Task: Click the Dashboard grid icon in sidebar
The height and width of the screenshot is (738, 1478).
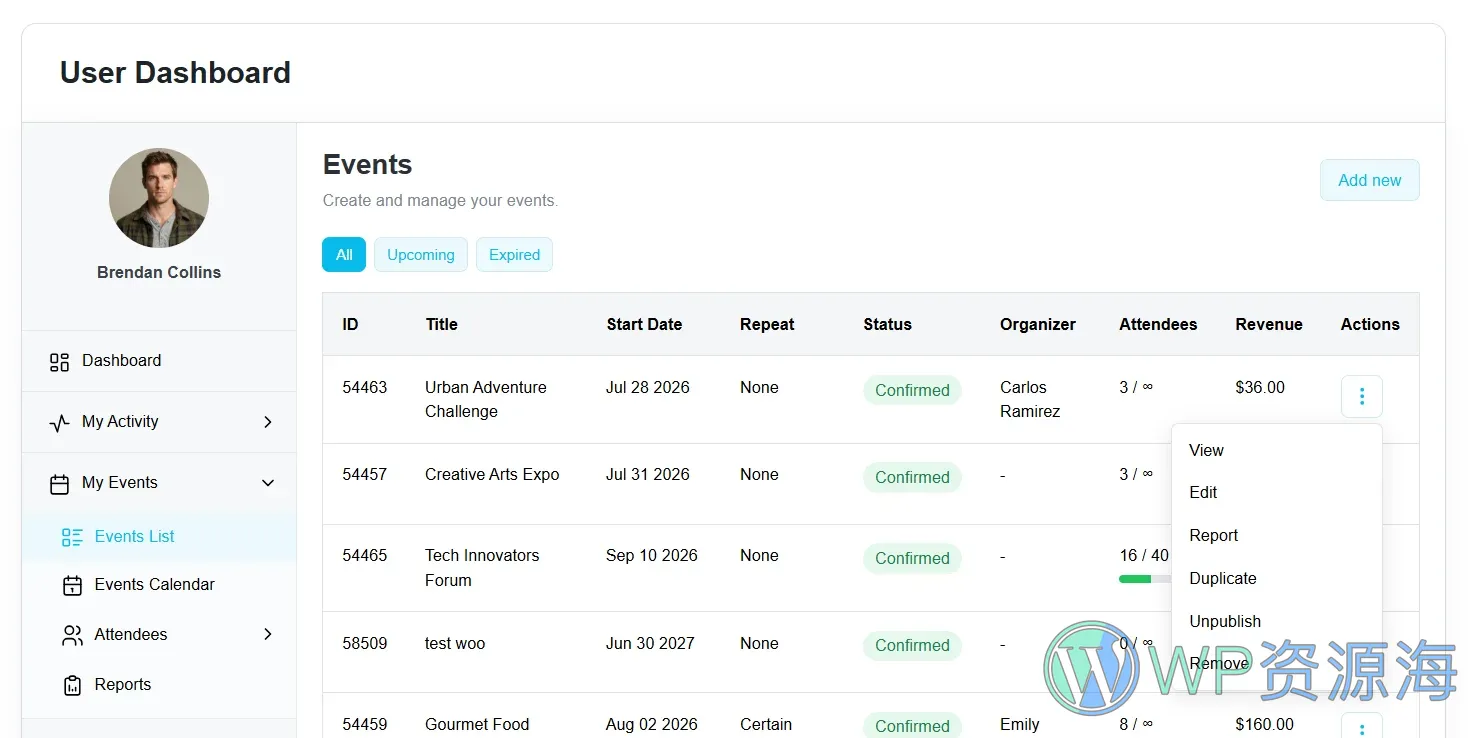Action: click(60, 362)
